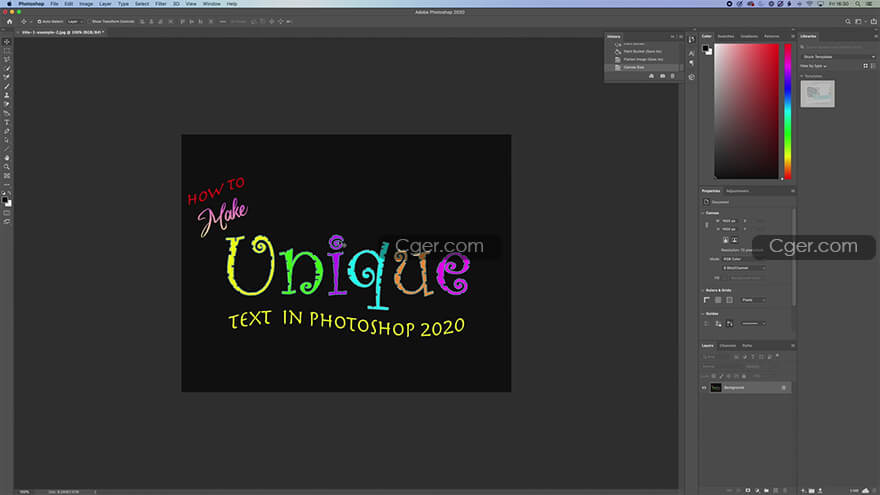This screenshot has width=880, height=495.
Task: Click the search icon in options bar
Action: coord(848,21)
